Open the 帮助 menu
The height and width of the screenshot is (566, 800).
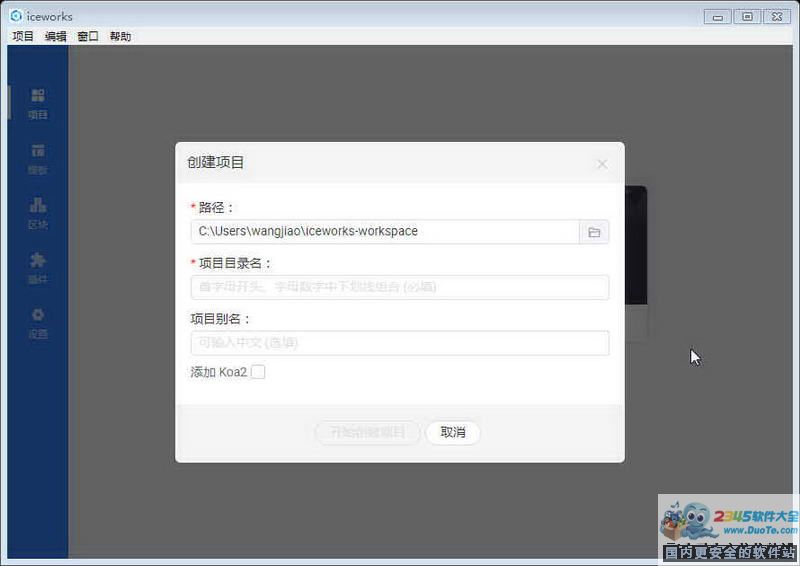(x=120, y=37)
